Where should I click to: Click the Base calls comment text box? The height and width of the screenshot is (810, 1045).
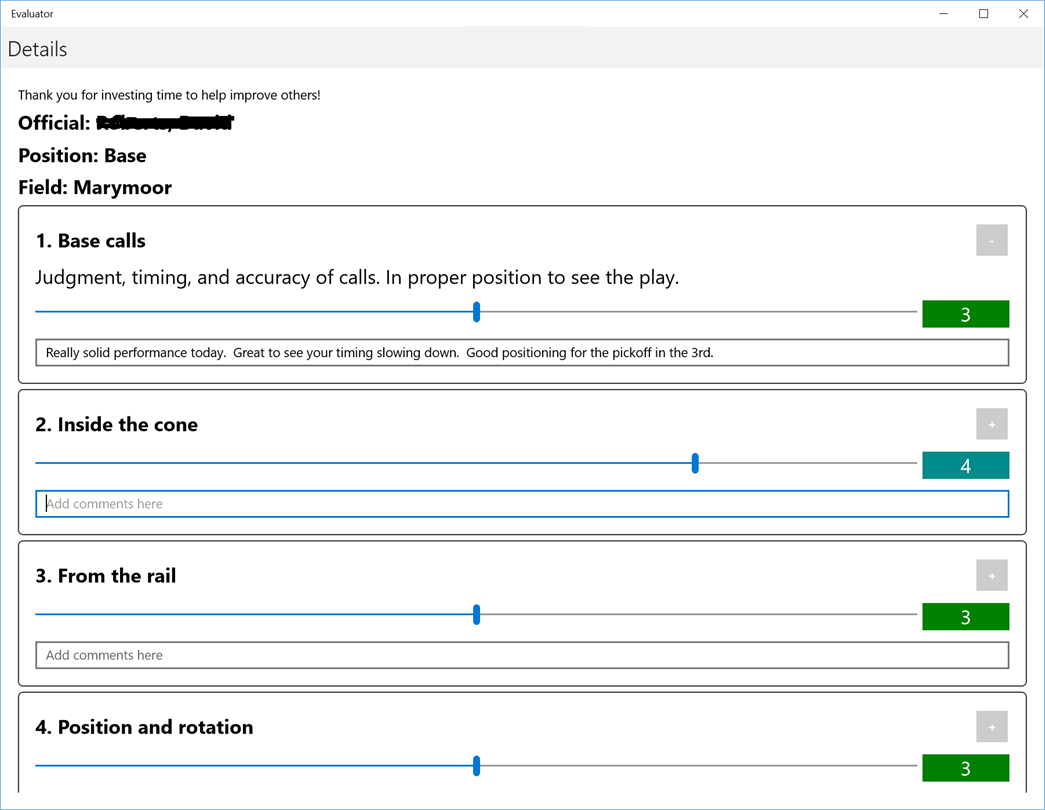coord(522,352)
